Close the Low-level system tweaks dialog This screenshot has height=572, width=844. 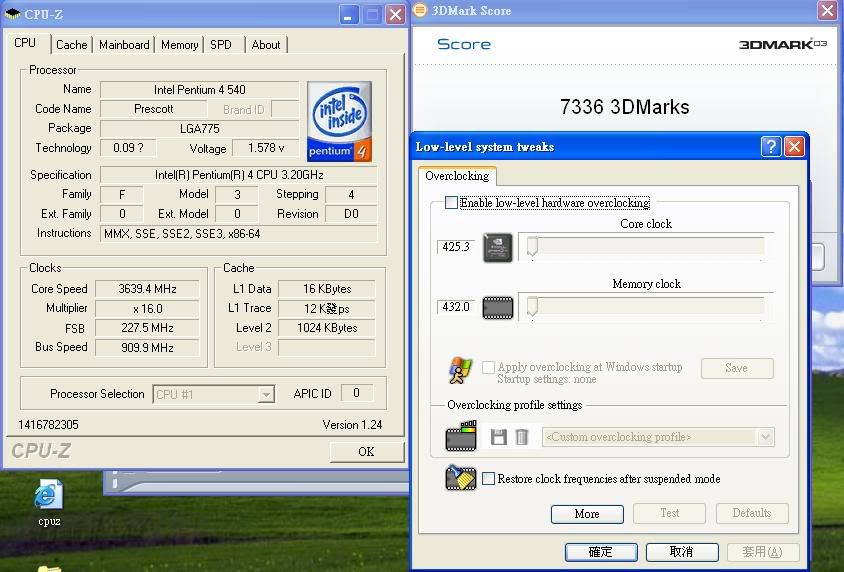click(794, 146)
